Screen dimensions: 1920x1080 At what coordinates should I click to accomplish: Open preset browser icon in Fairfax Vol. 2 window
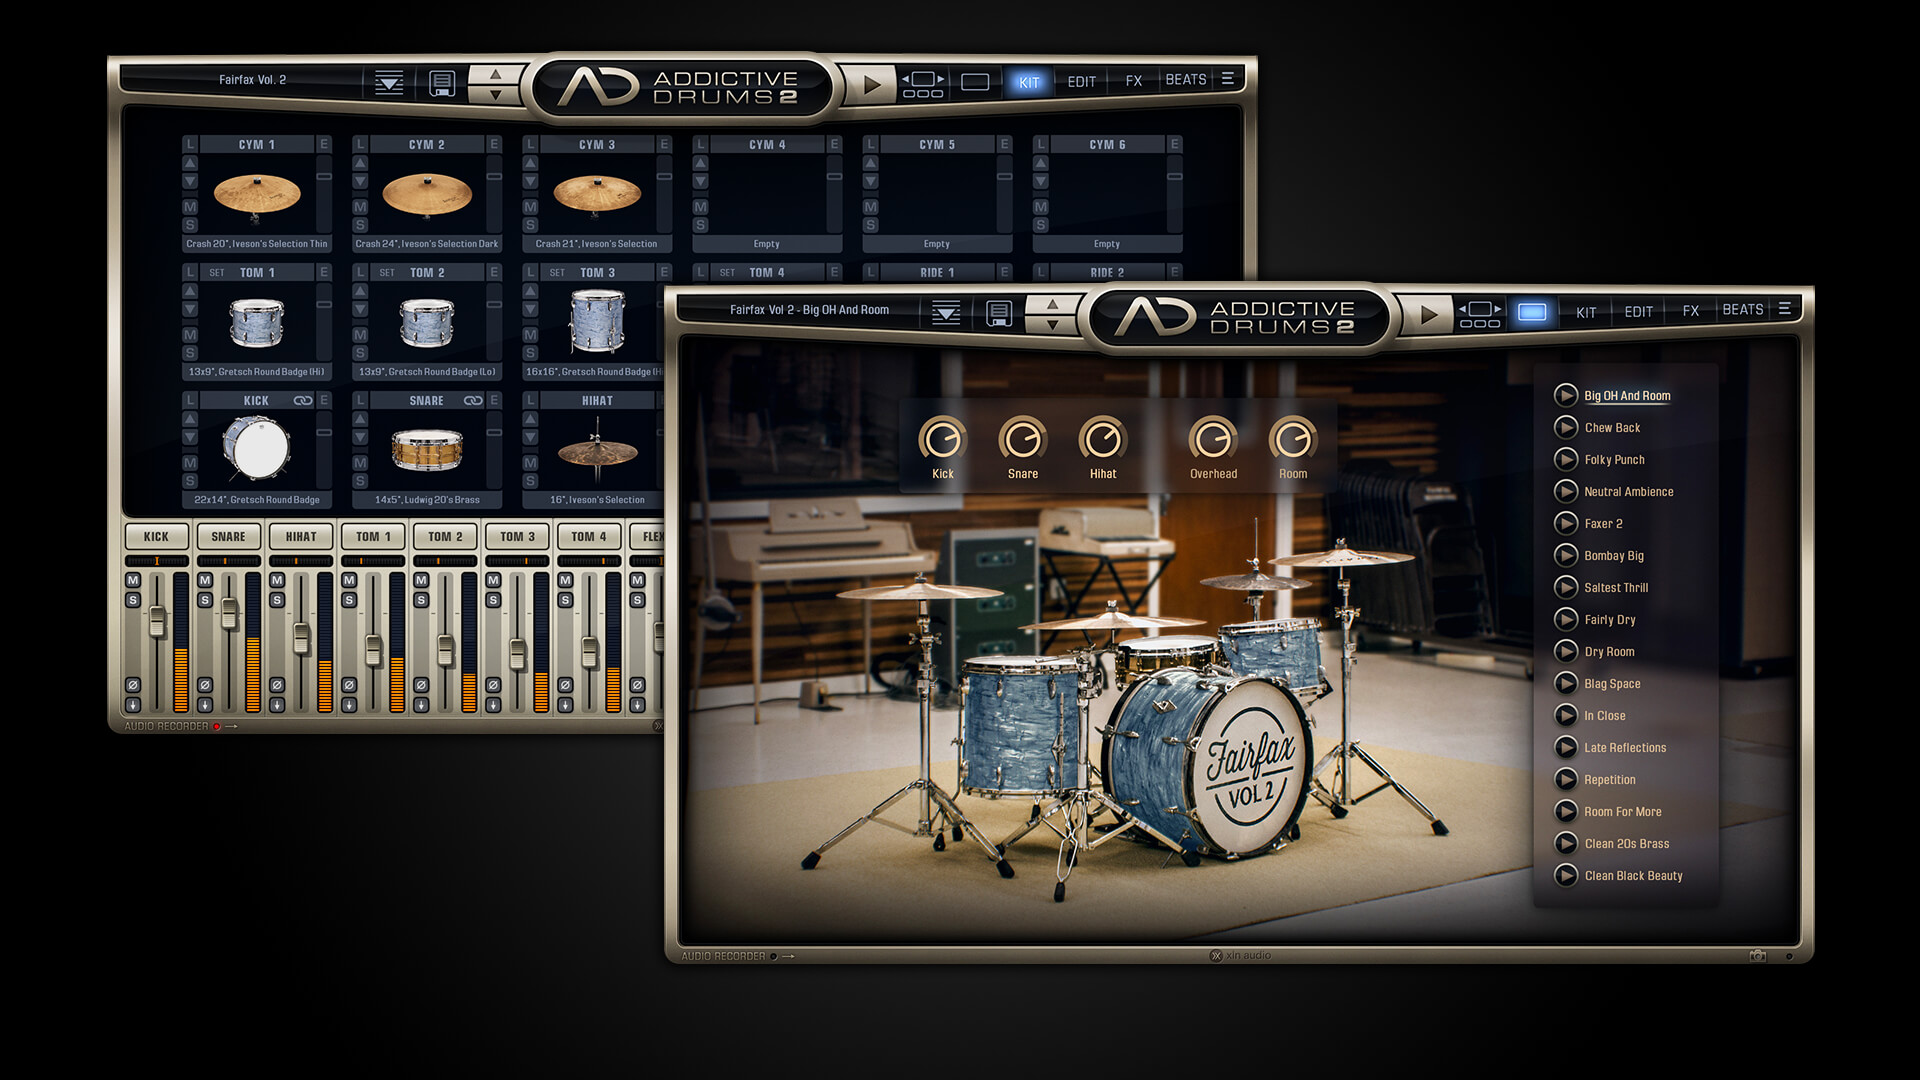click(x=389, y=83)
